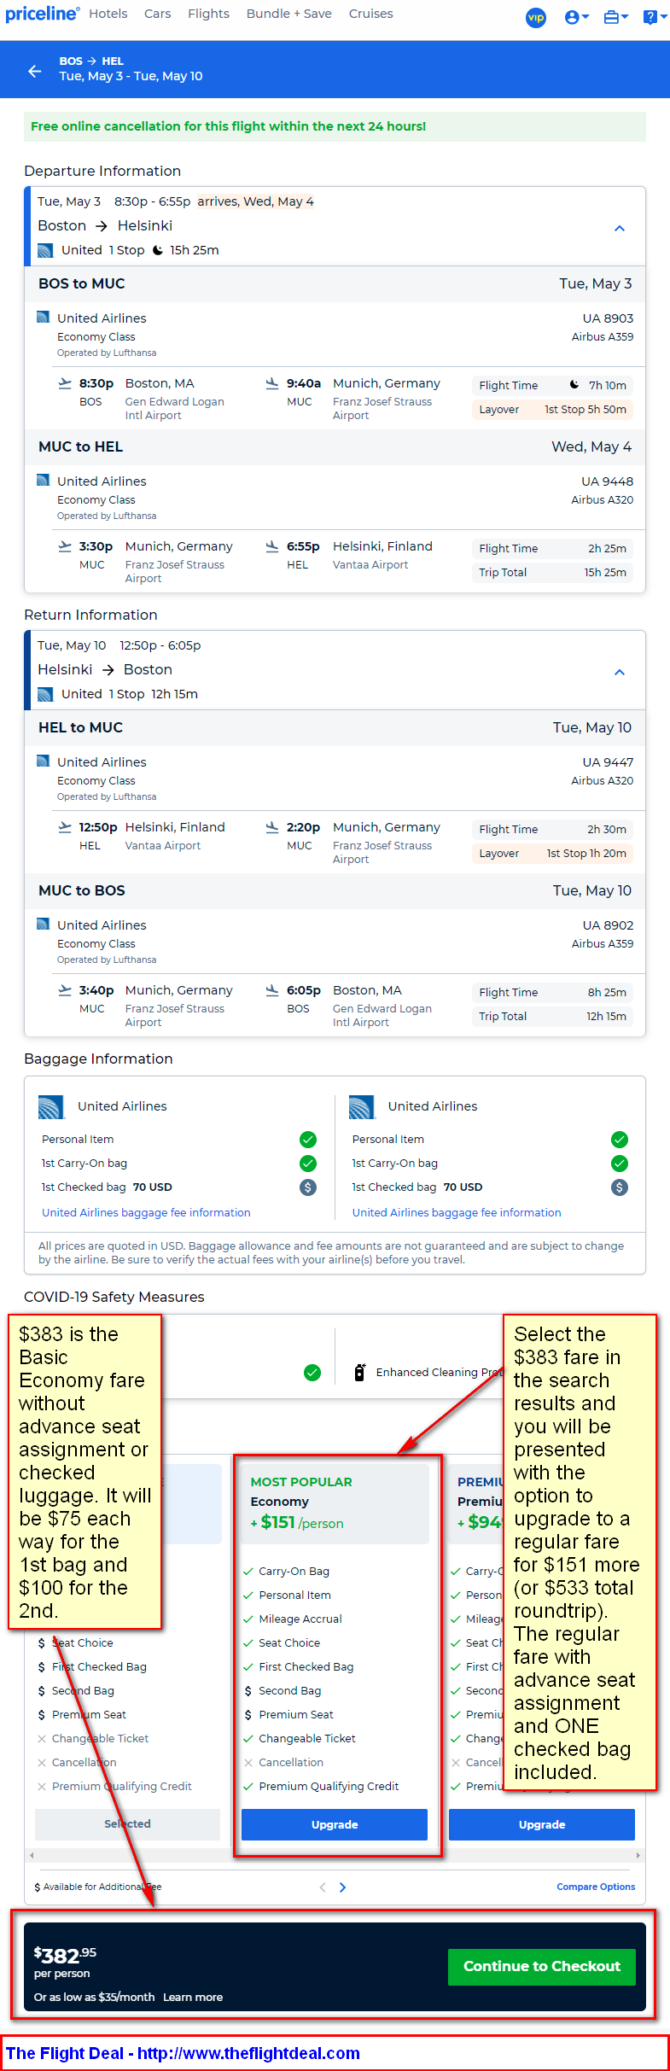The width and height of the screenshot is (670, 2071).
Task: Click the fare cards horizontal scrollbar
Action: pyautogui.click(x=334, y=1855)
